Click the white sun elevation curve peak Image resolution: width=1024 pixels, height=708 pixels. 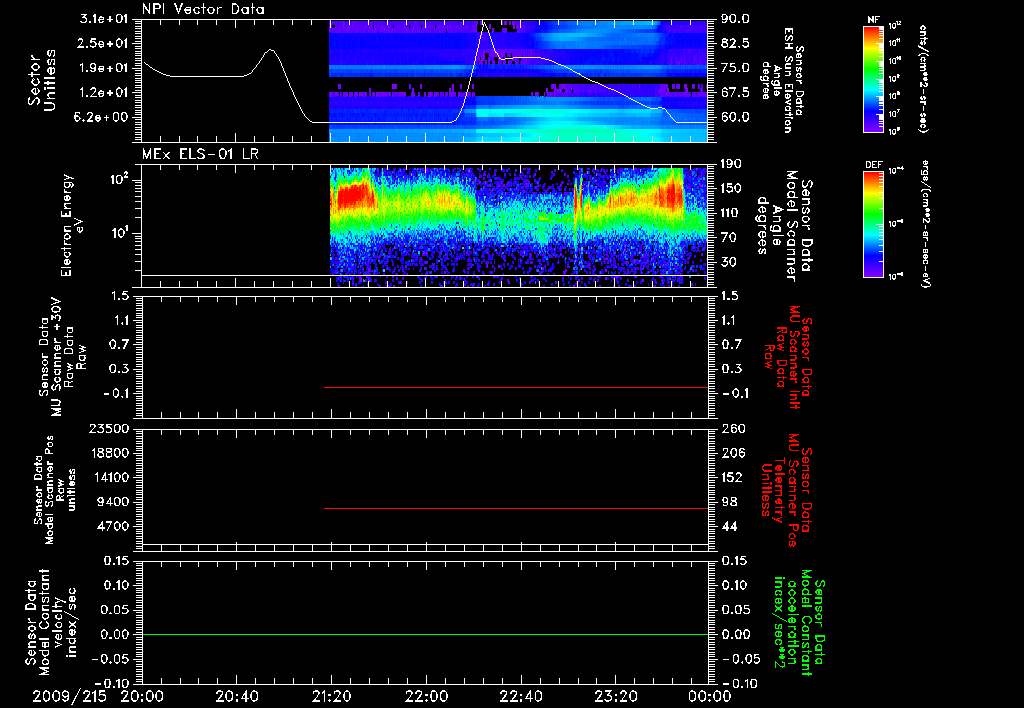[x=485, y=23]
